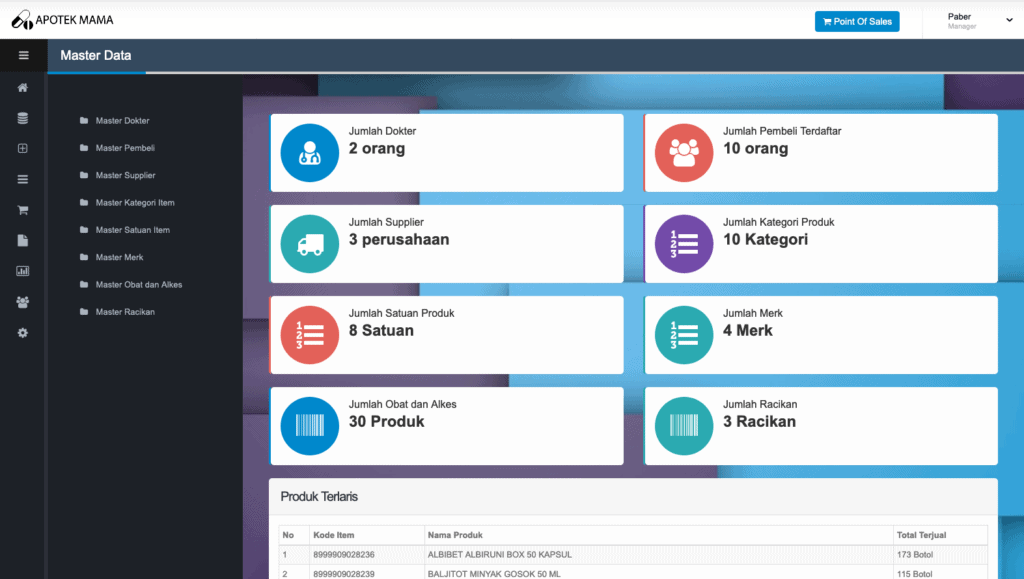Open the home icon in sidebar
The image size is (1024, 579).
click(x=23, y=87)
